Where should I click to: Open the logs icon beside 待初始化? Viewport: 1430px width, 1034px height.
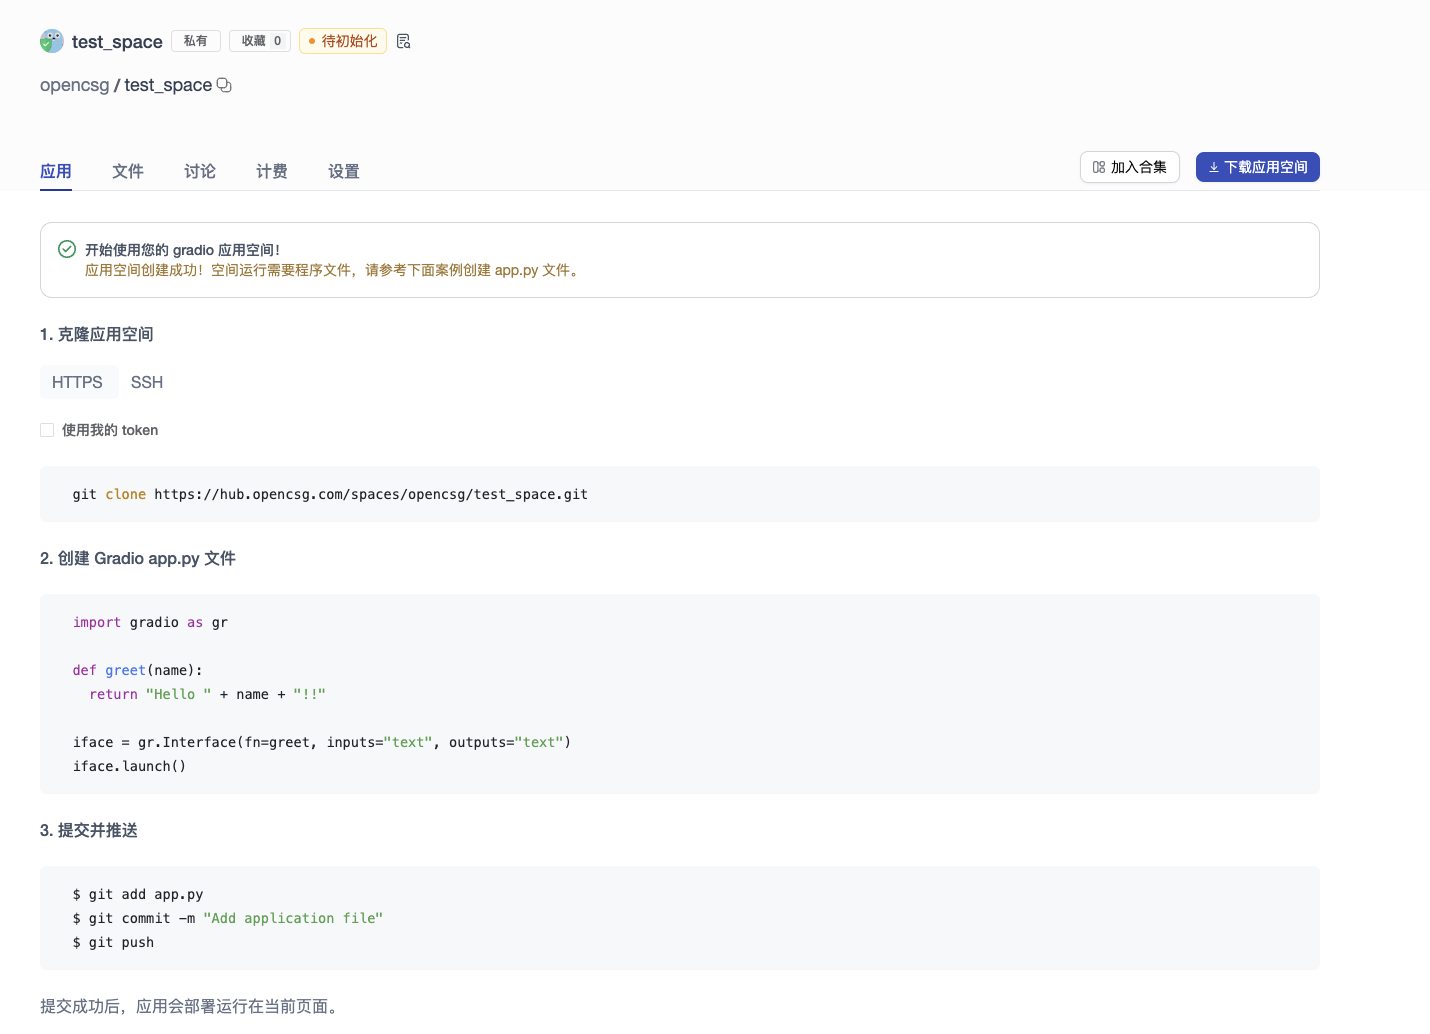(x=404, y=41)
